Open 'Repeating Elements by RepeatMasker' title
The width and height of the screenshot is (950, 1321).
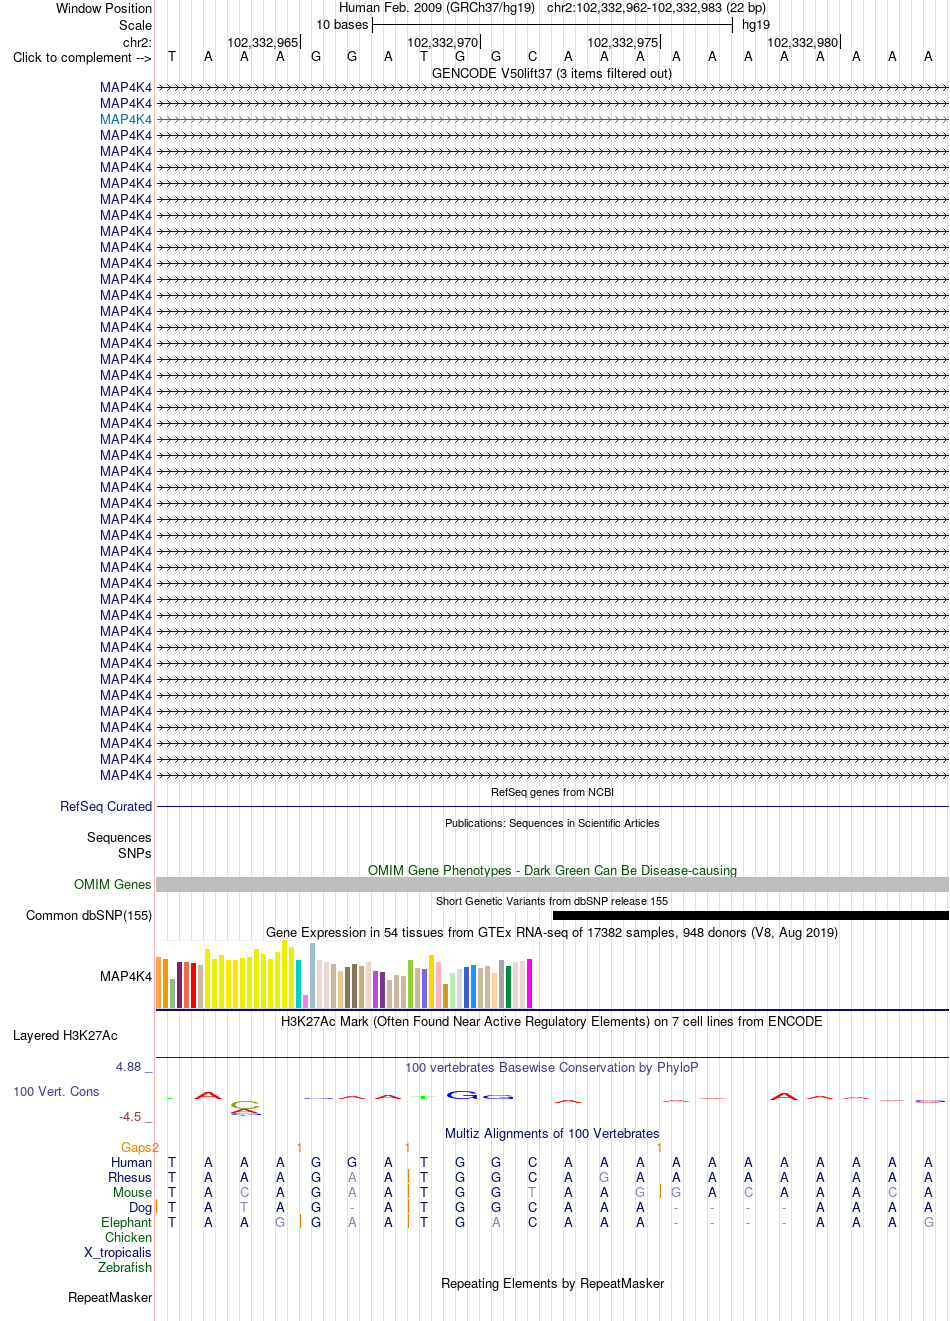[552, 1283]
